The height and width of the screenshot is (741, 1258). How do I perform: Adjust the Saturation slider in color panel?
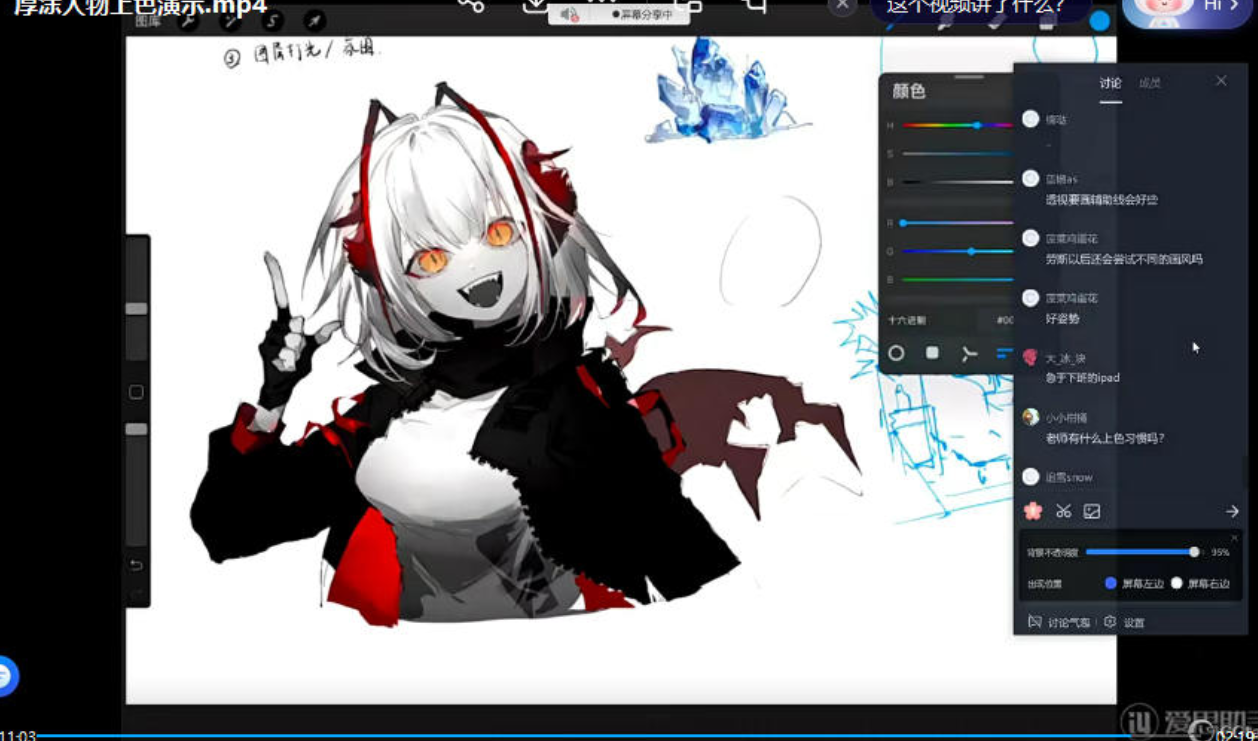coord(958,153)
